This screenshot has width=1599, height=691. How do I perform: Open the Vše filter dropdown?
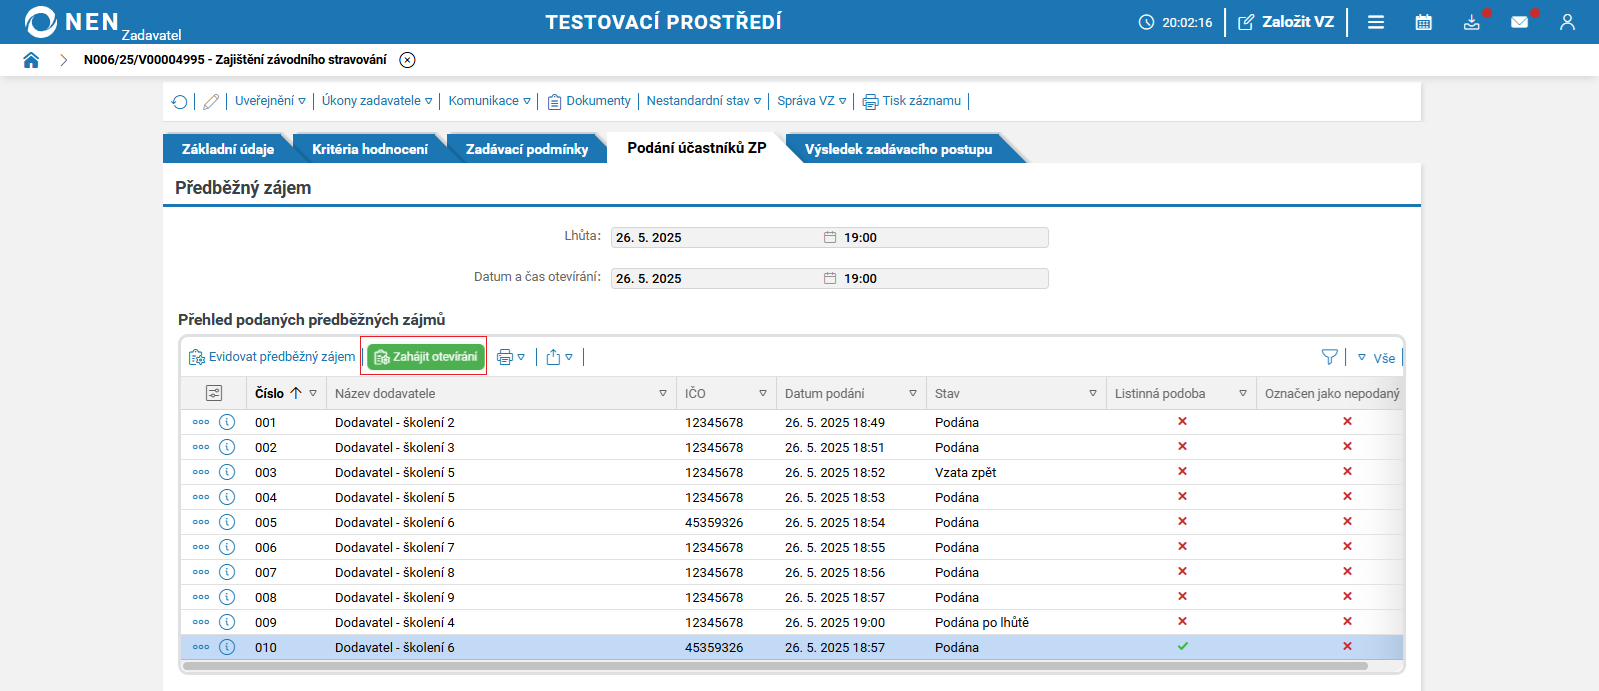click(1376, 358)
